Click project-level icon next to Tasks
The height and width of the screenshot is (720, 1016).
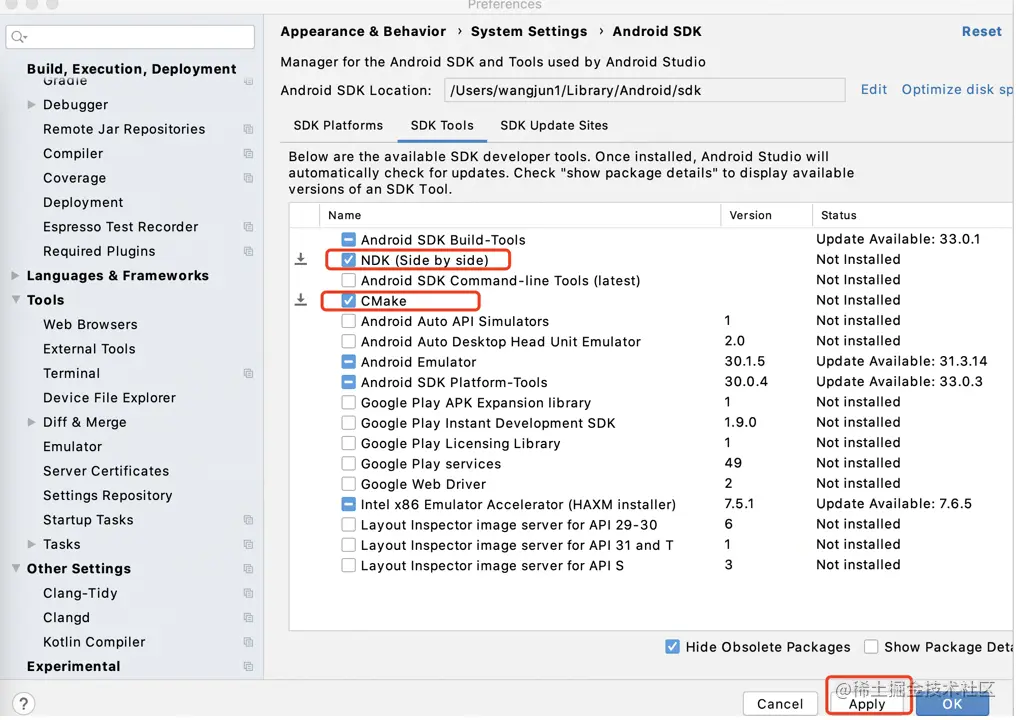[248, 544]
